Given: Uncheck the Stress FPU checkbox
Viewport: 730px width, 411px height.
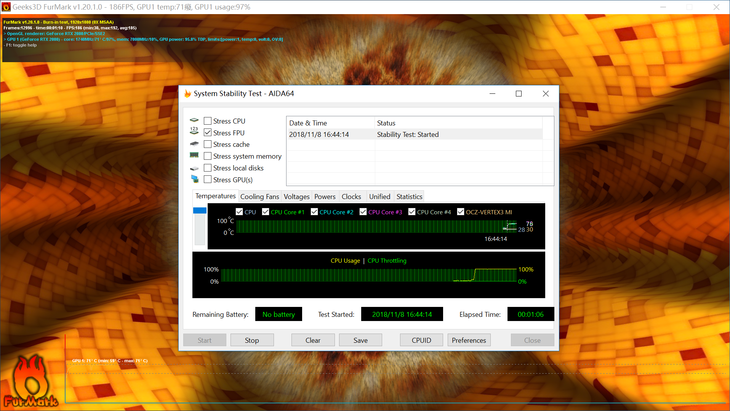Looking at the screenshot, I should pos(208,133).
